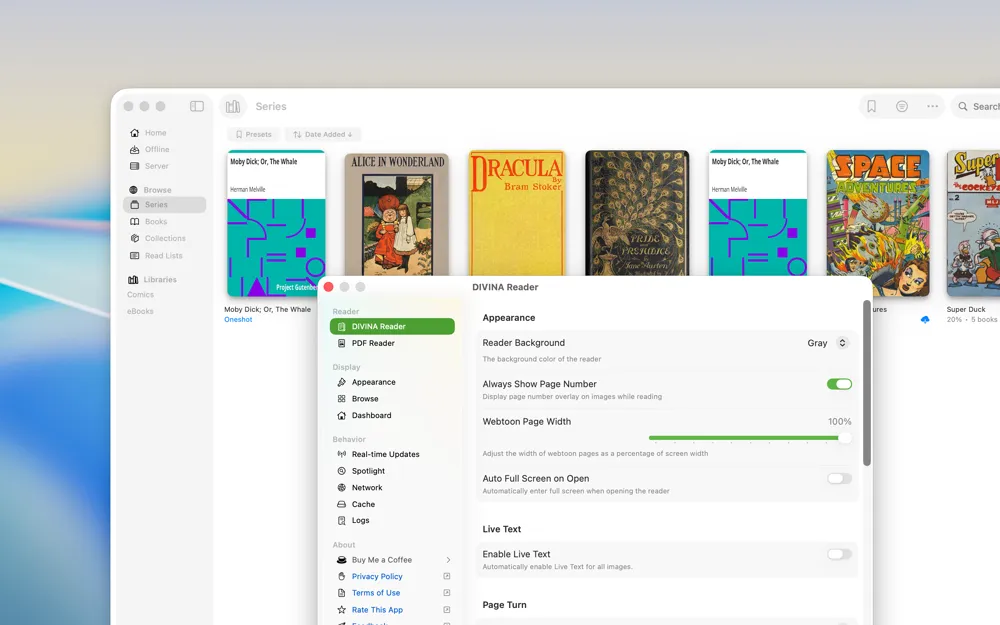Open the Privacy Policy link
The width and height of the screenshot is (1000, 625).
coord(377,577)
